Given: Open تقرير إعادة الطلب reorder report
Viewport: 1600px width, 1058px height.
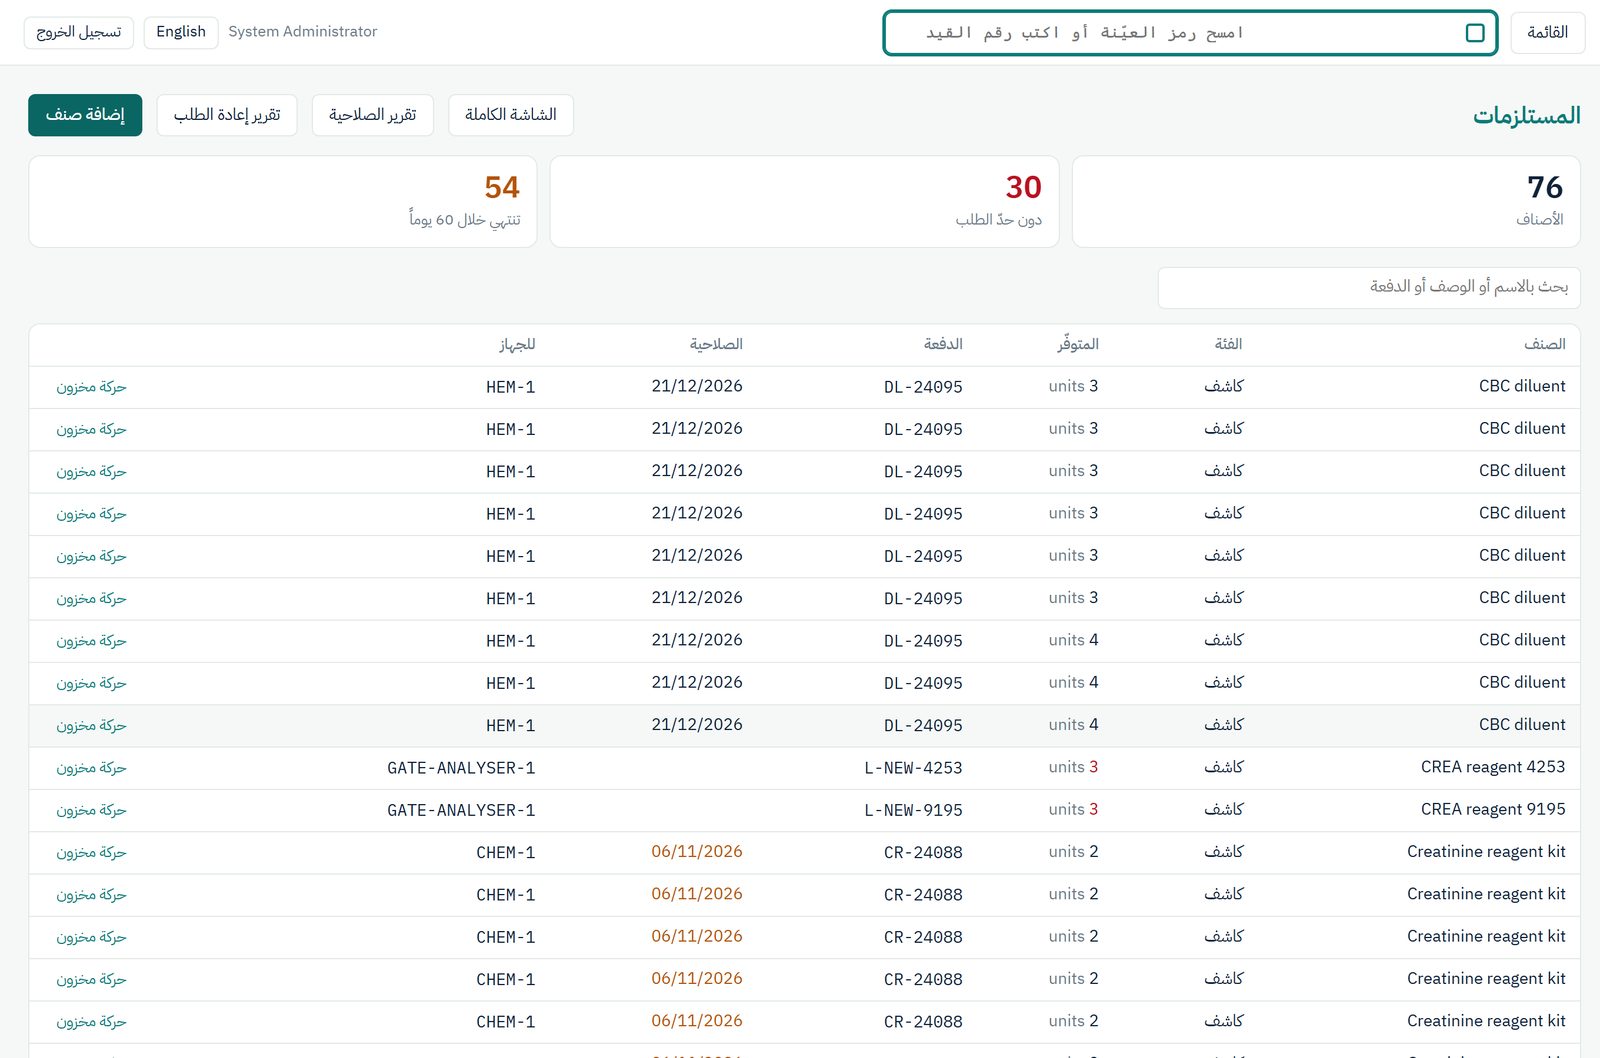Looking at the screenshot, I should click(x=227, y=115).
